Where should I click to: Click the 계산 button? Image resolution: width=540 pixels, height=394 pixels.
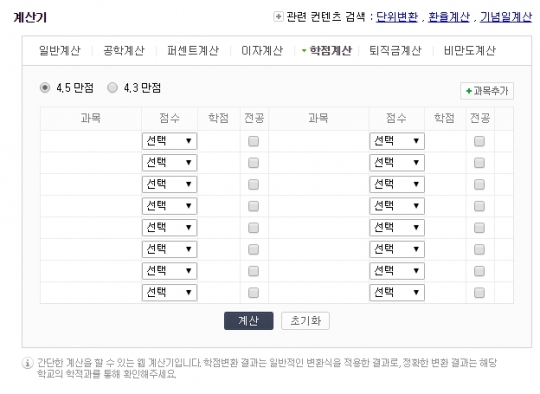pyautogui.click(x=249, y=321)
